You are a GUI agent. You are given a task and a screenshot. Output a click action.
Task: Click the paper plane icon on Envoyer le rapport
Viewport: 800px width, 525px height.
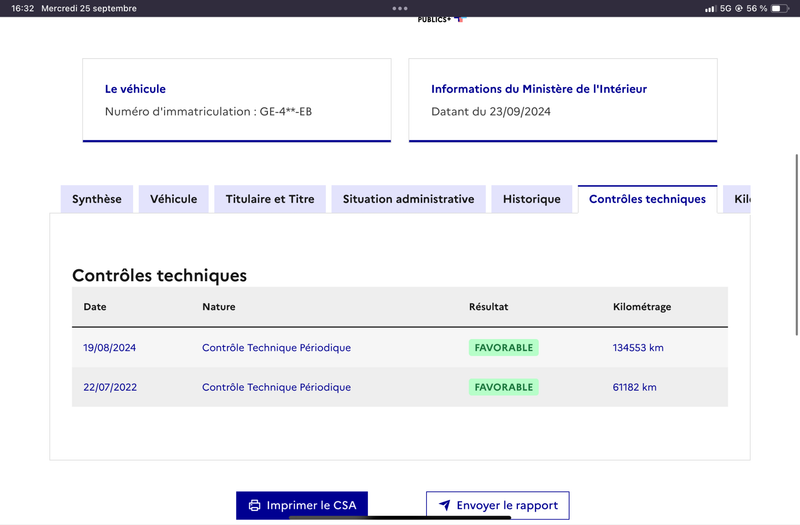tap(444, 505)
